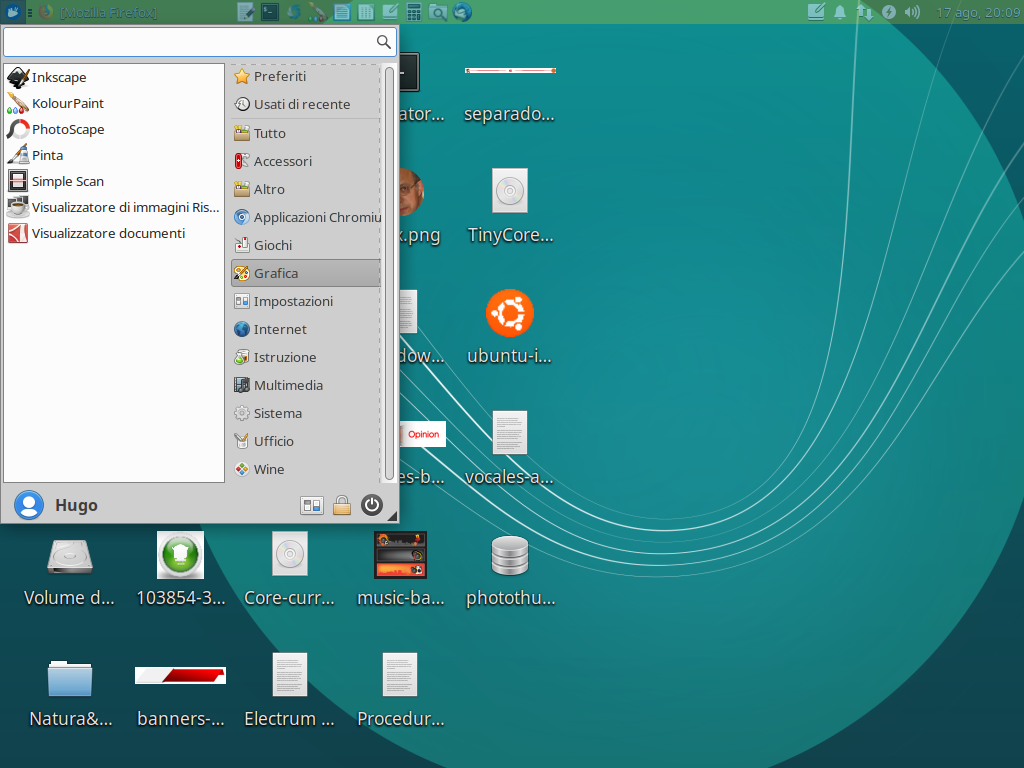Open Visualizzatore di immagini Ristretto
Screen dimensions: 1024x768
114,208
